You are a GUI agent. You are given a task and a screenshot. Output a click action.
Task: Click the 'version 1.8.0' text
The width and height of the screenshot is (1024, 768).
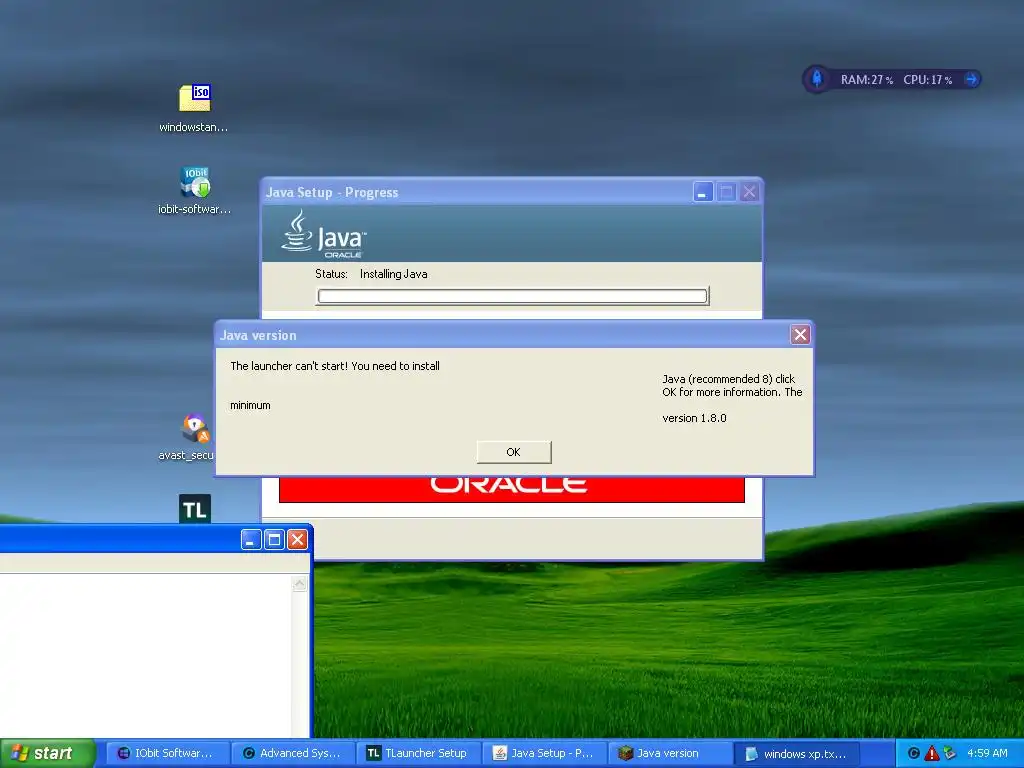pyautogui.click(x=694, y=418)
